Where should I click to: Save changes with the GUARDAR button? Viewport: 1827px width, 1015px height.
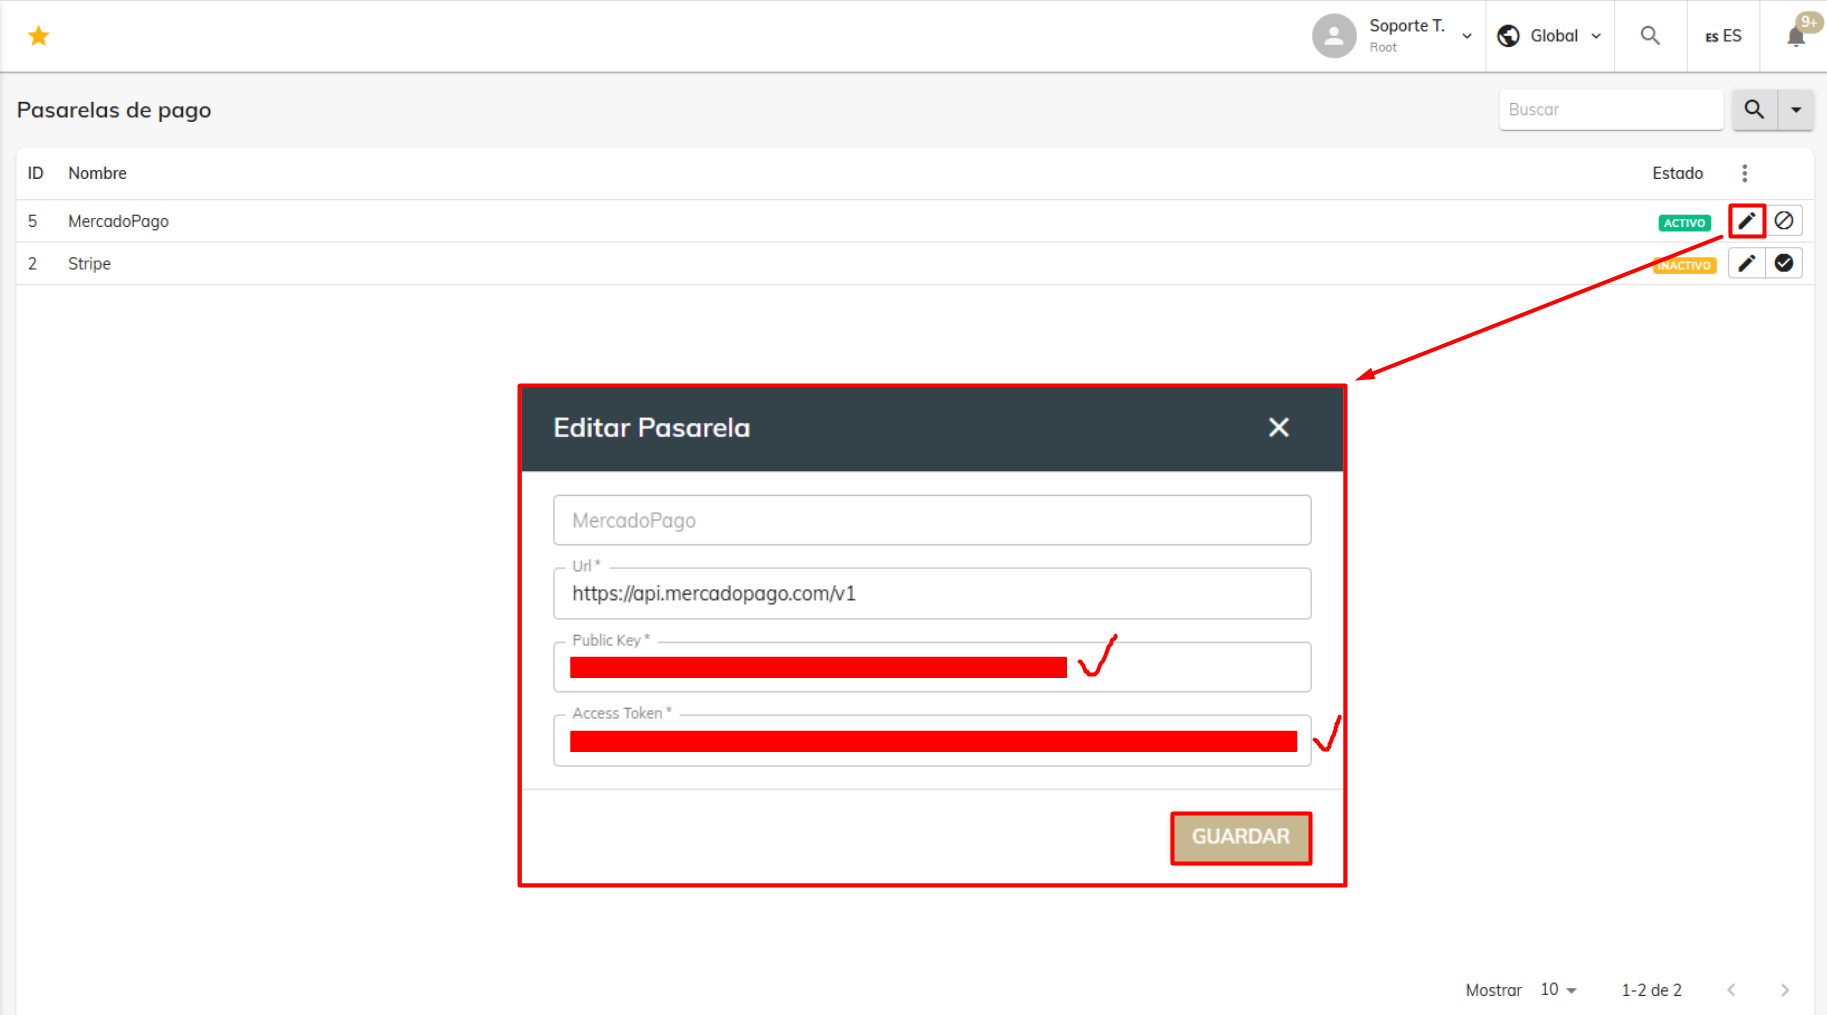[1240, 837]
